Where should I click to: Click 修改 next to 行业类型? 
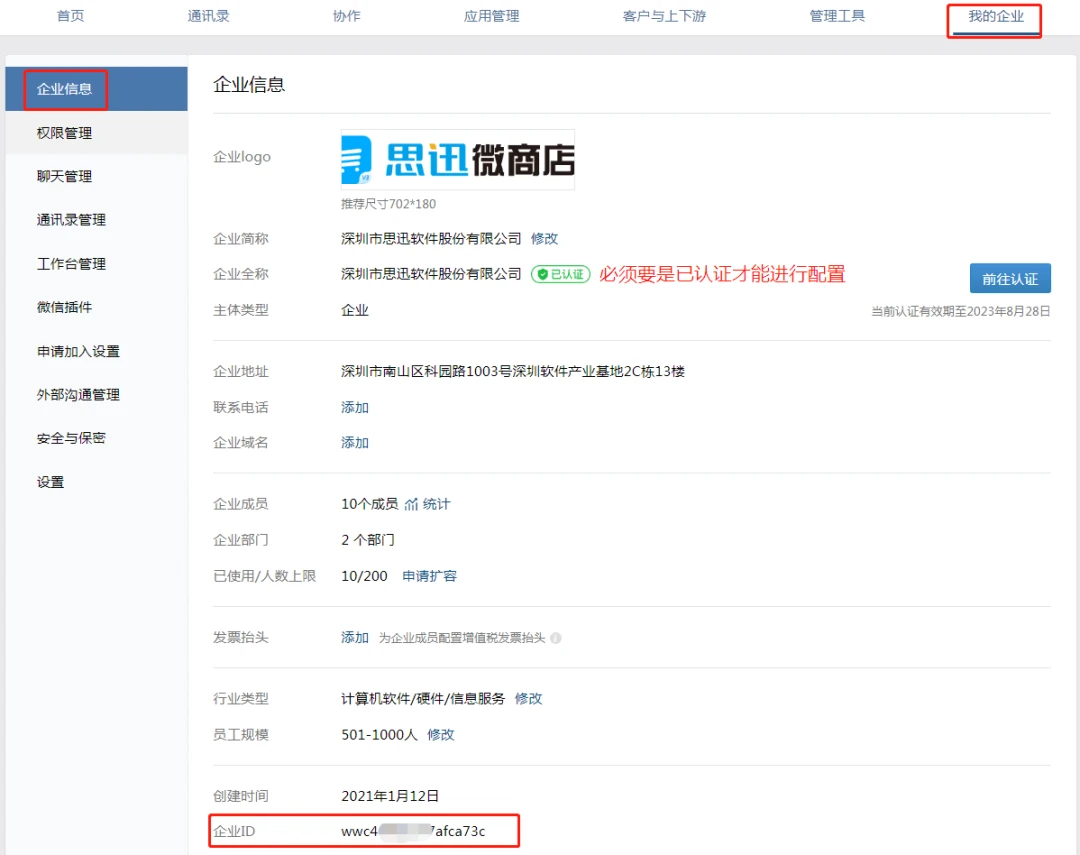click(528, 699)
